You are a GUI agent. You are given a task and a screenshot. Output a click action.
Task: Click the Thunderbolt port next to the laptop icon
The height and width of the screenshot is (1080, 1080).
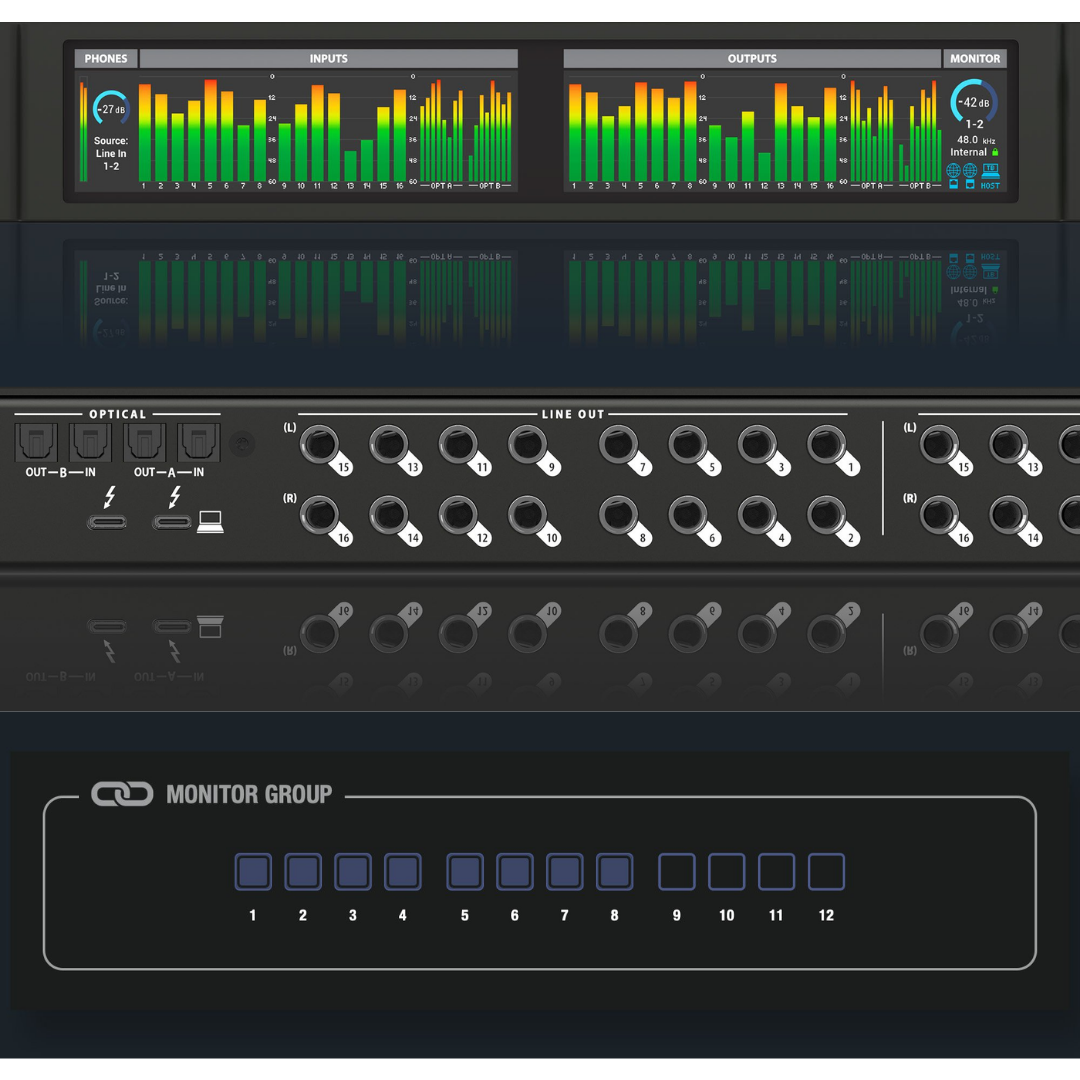pos(172,523)
